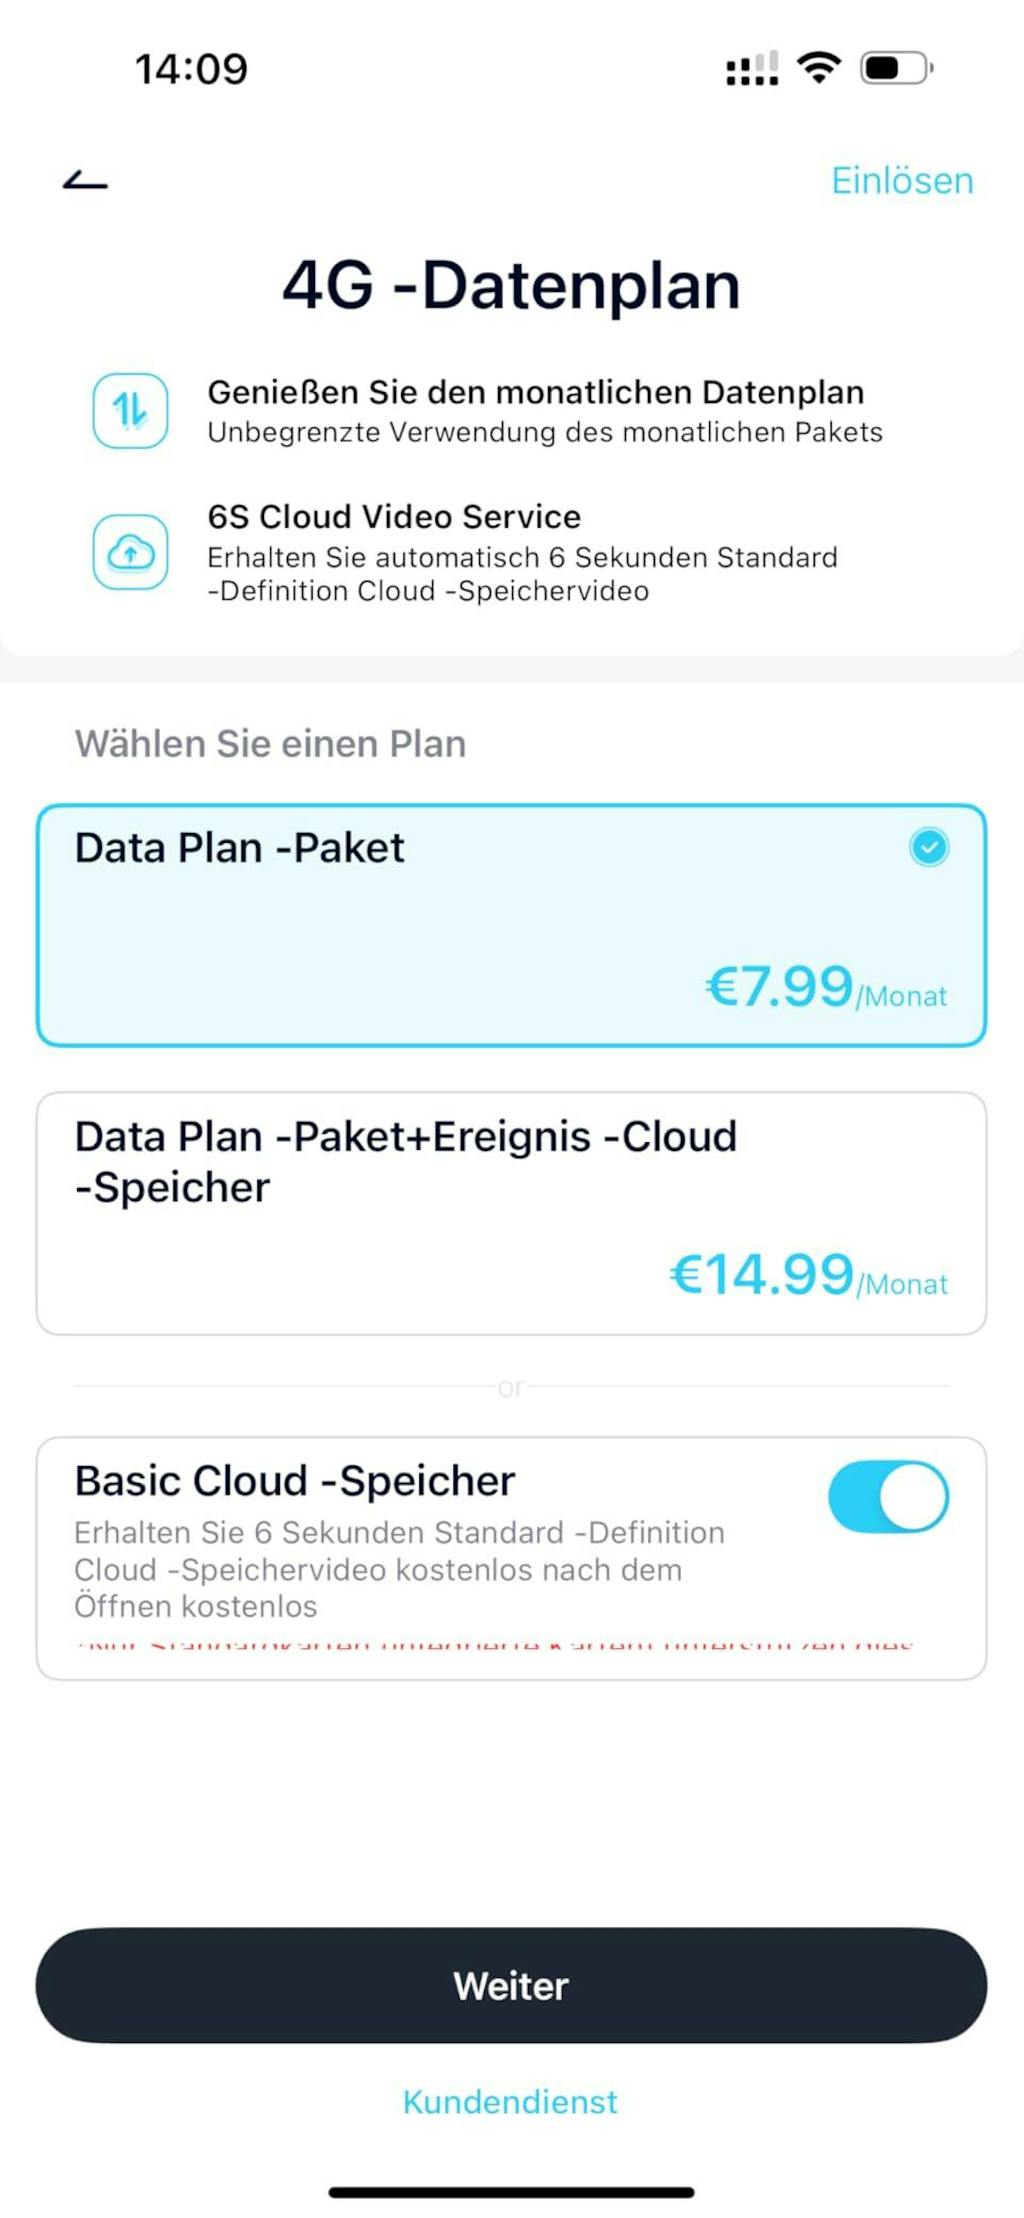Click the blue checkmark on Data Plan -Paket
This screenshot has height=2218, width=1024.
(929, 848)
